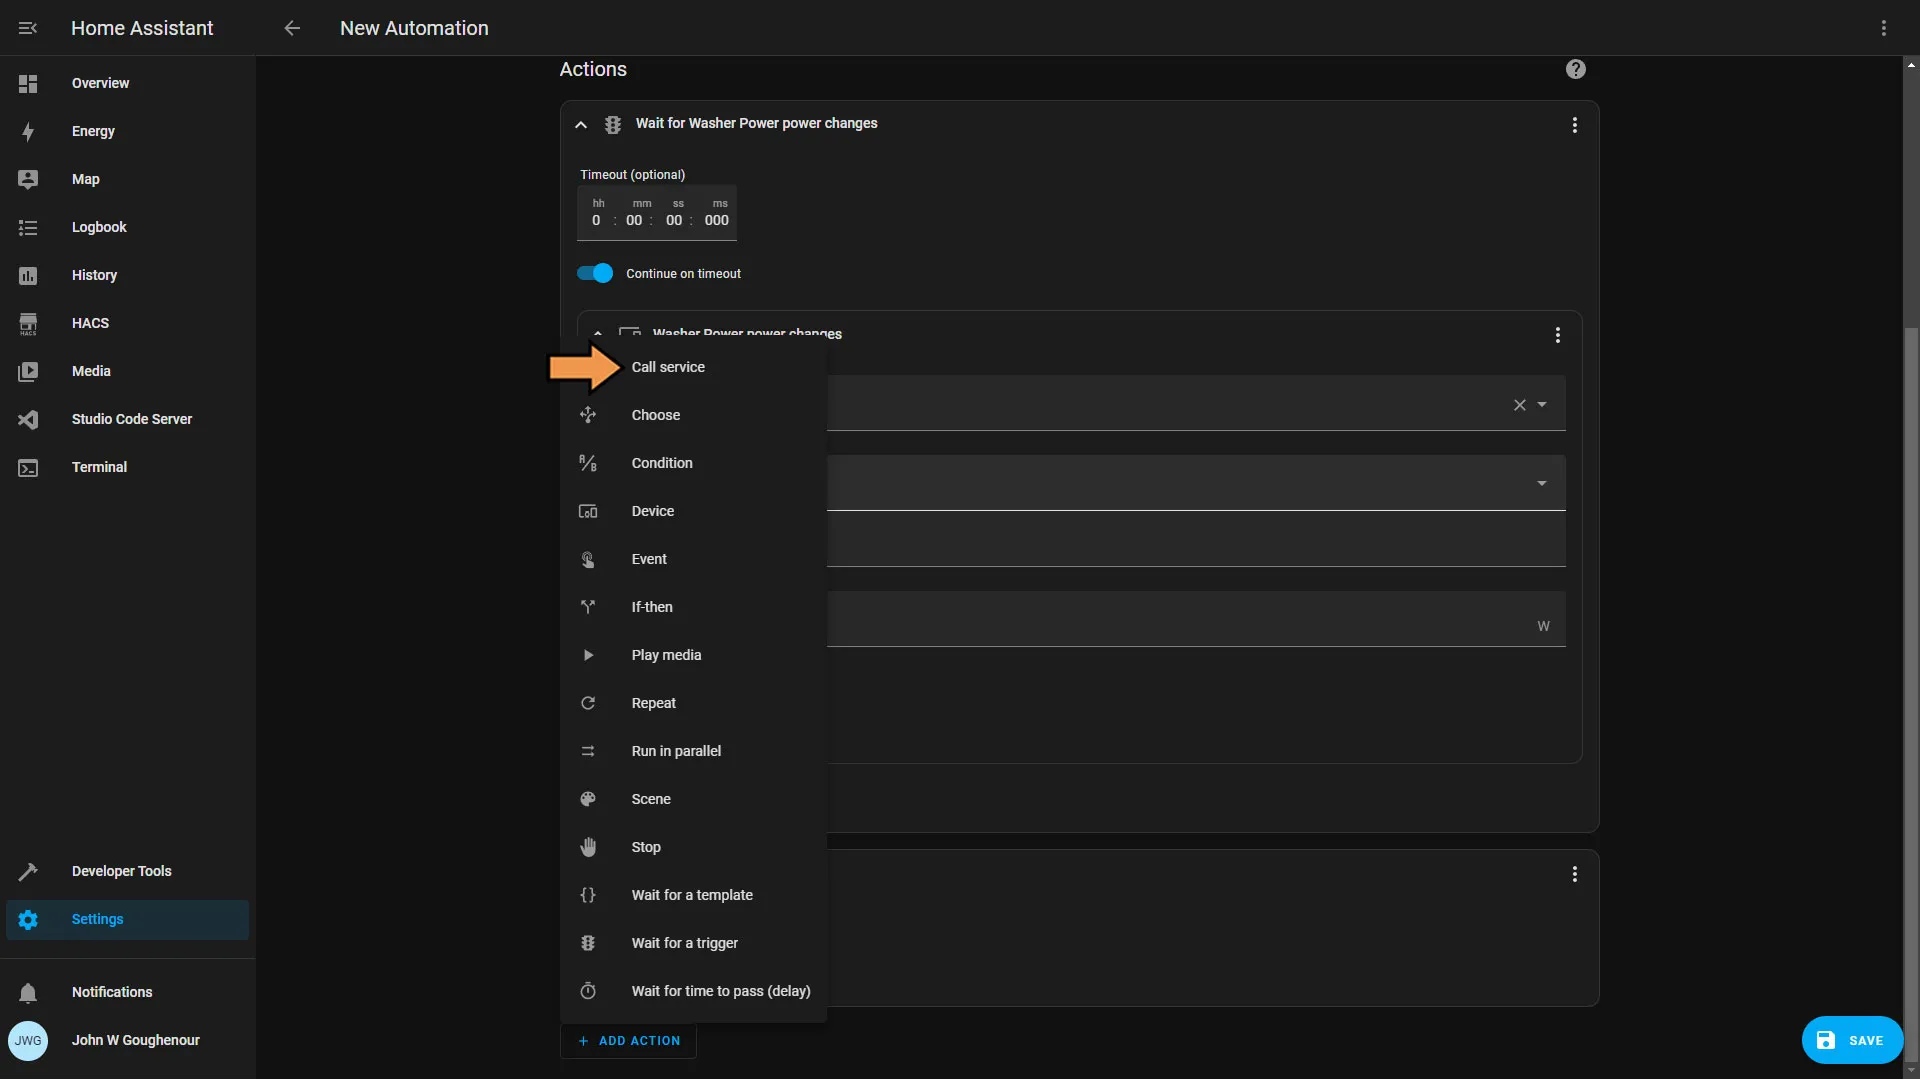This screenshot has width=1920, height=1079.
Task: Select Device action type
Action: 694,511
